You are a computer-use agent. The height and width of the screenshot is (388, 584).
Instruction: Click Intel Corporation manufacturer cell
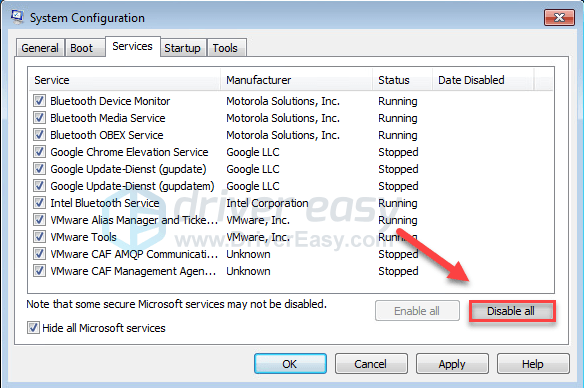tap(267, 203)
